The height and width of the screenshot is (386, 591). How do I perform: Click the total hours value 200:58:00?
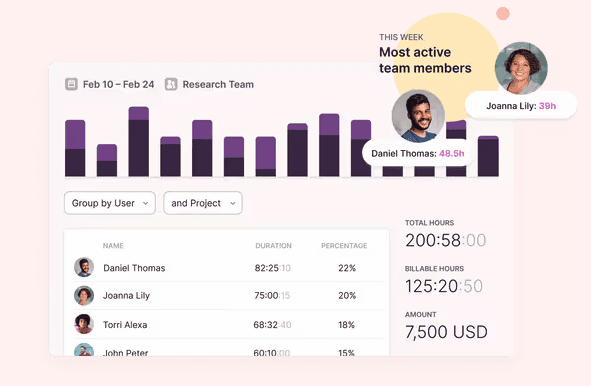pos(446,240)
